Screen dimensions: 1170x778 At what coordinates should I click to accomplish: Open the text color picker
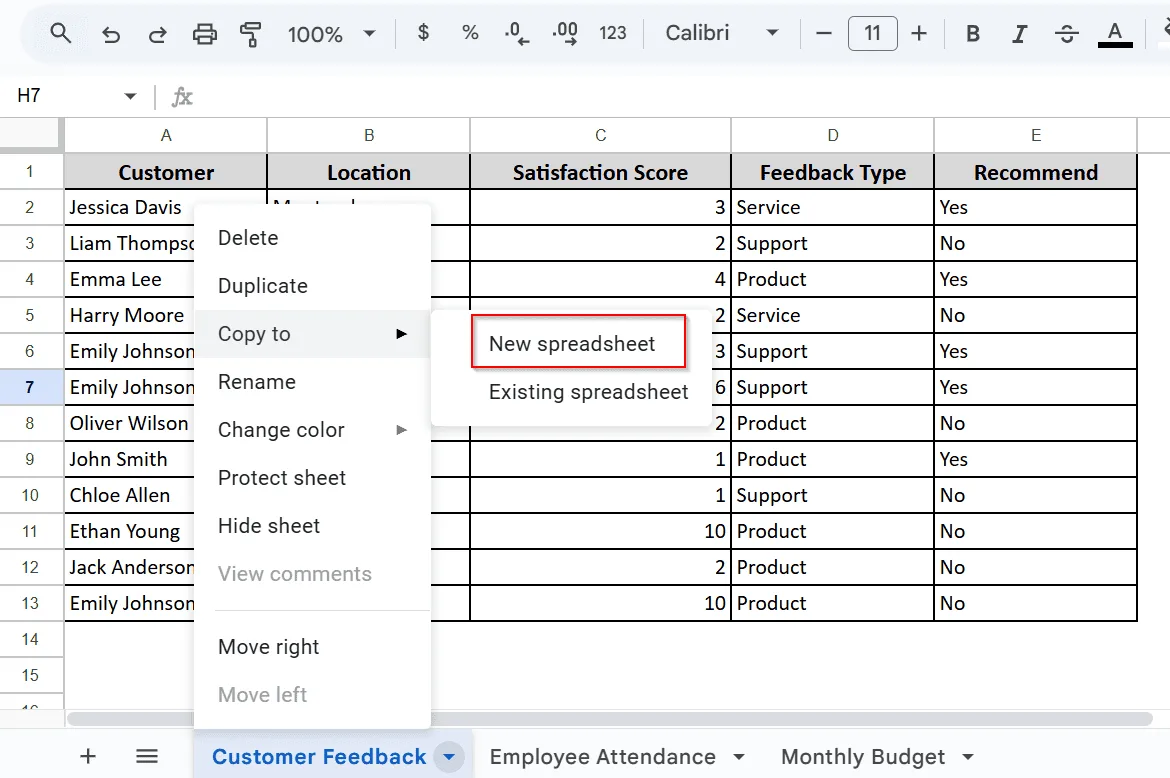click(1115, 34)
